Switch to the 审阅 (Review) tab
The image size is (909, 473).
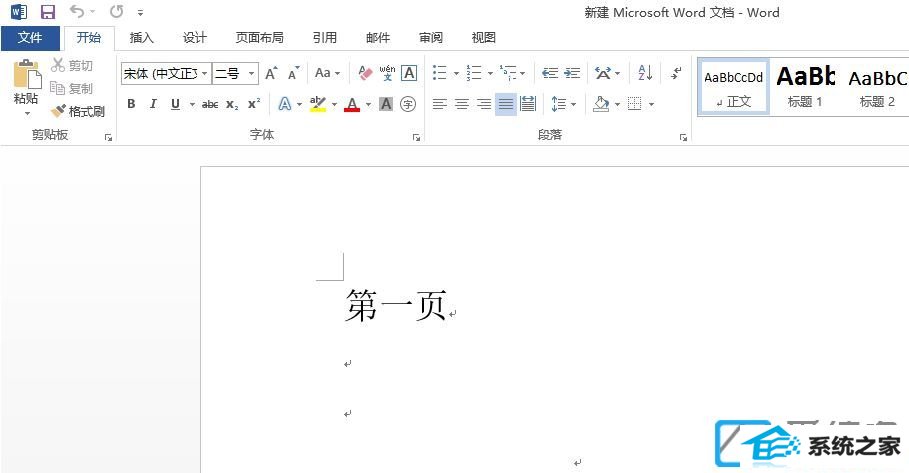tap(431, 38)
